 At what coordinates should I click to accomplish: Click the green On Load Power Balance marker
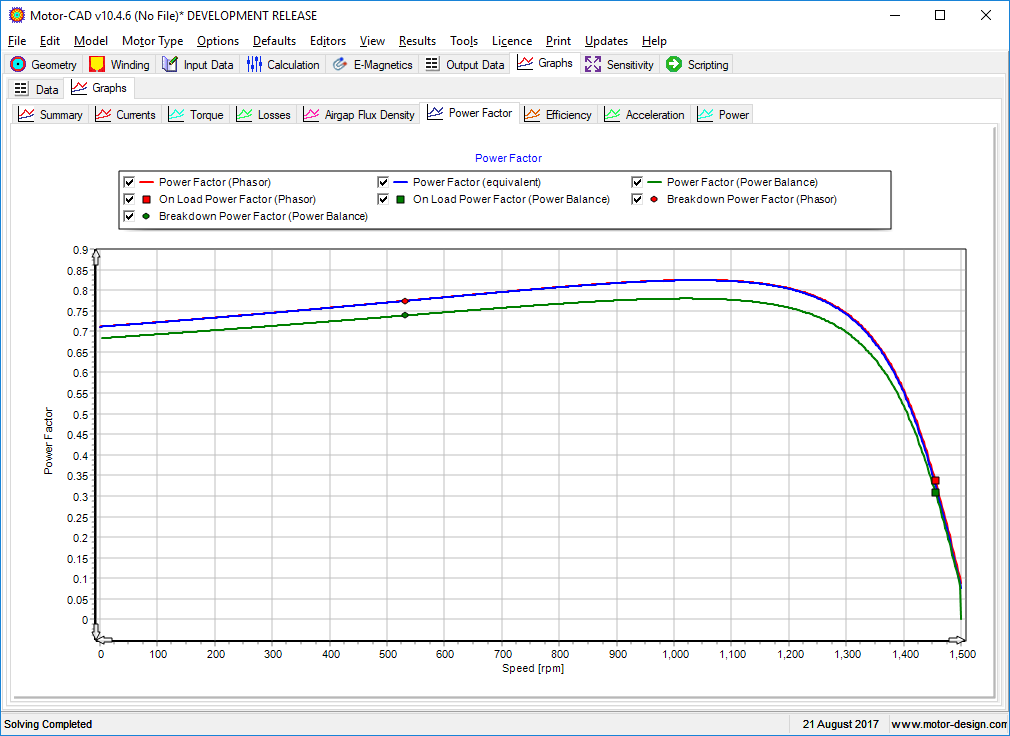click(x=935, y=493)
